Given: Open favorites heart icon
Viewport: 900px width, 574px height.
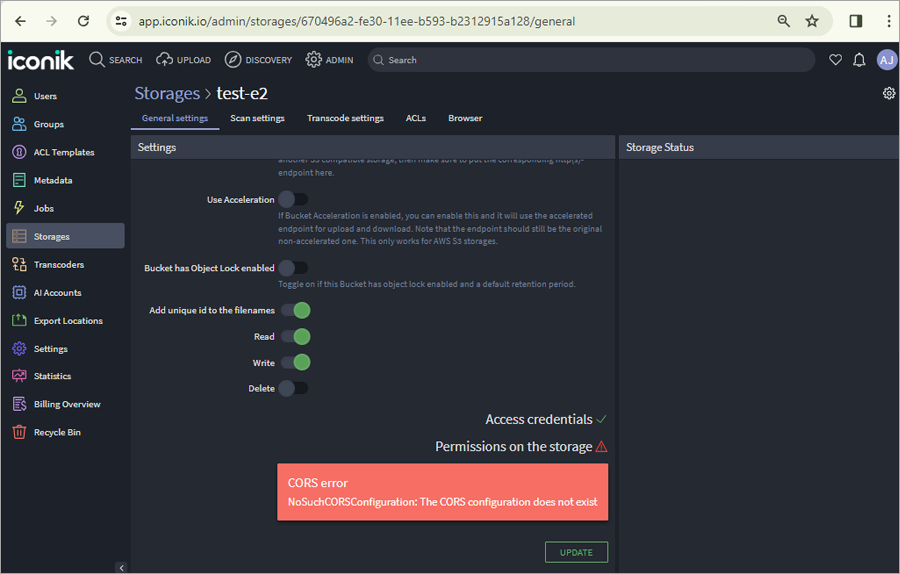Looking at the screenshot, I should point(835,60).
